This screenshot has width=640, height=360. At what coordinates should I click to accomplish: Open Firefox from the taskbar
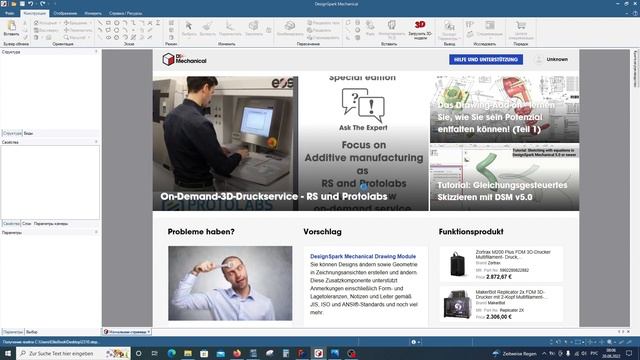[237, 353]
